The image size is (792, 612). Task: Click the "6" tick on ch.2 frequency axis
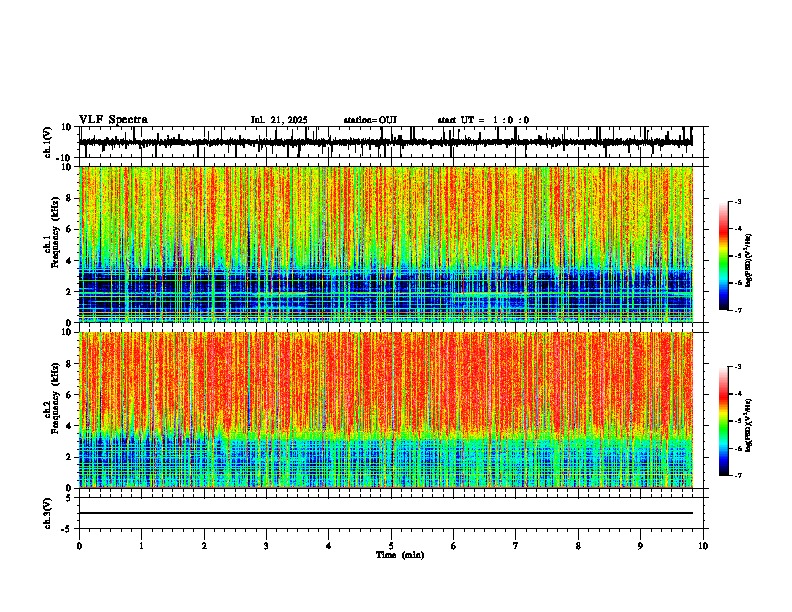coord(71,395)
